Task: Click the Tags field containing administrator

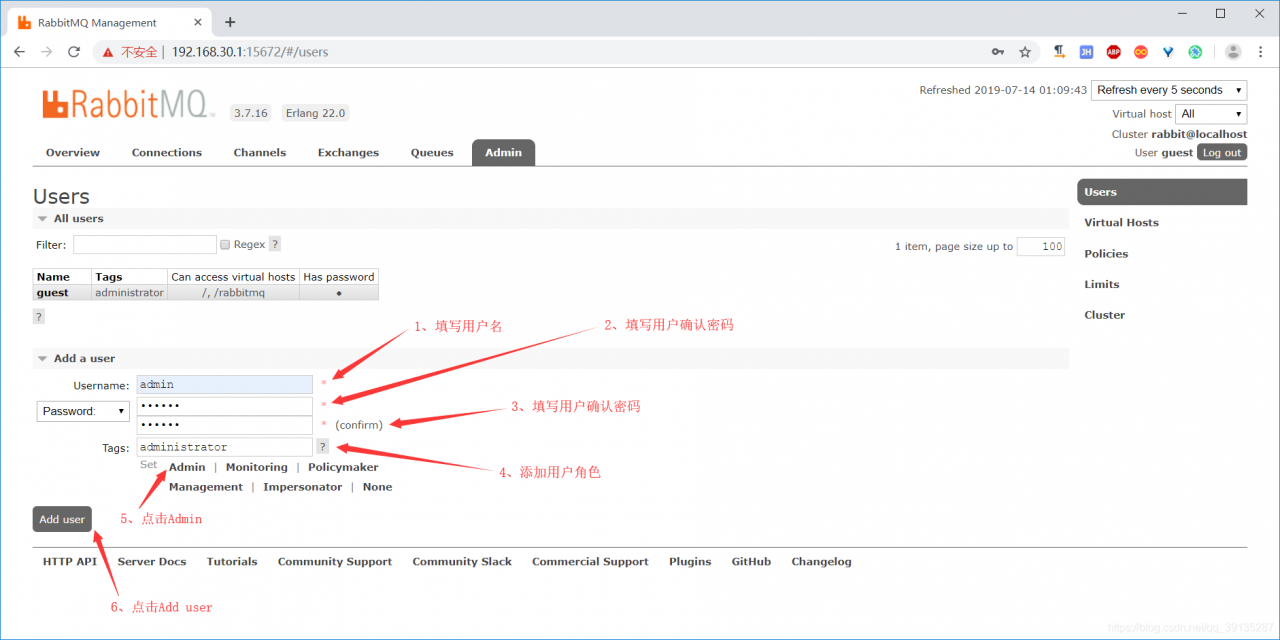Action: coord(225,447)
